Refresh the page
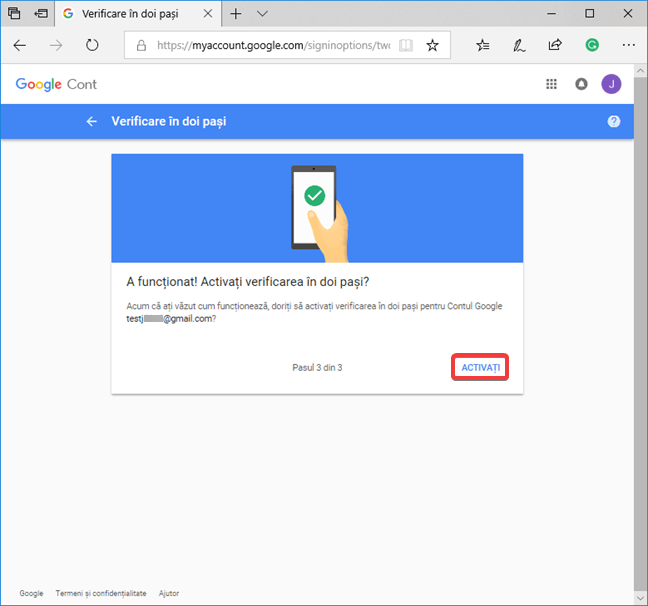 click(x=92, y=45)
